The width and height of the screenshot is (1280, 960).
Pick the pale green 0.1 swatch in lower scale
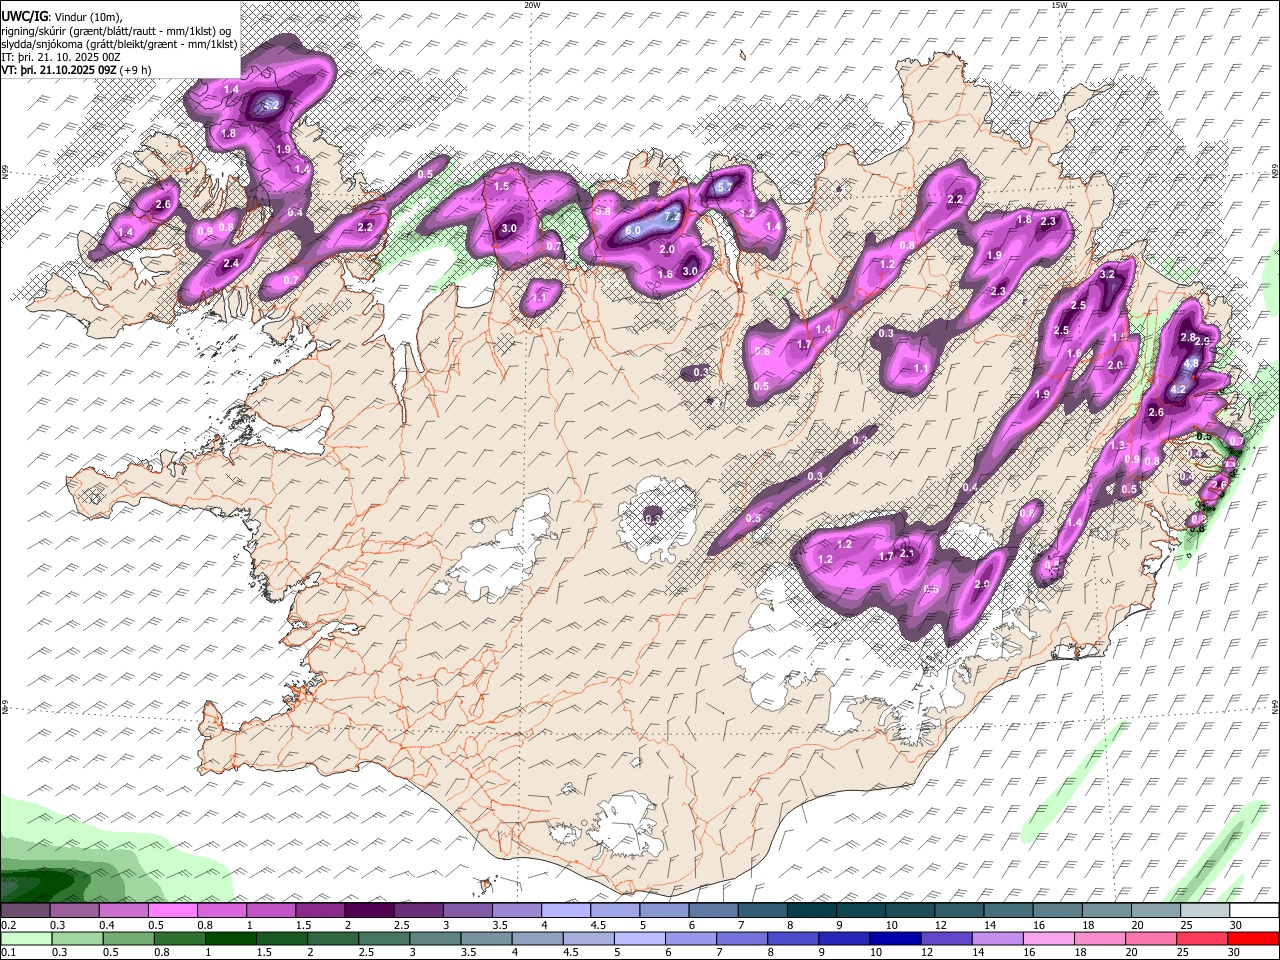click(x=26, y=938)
